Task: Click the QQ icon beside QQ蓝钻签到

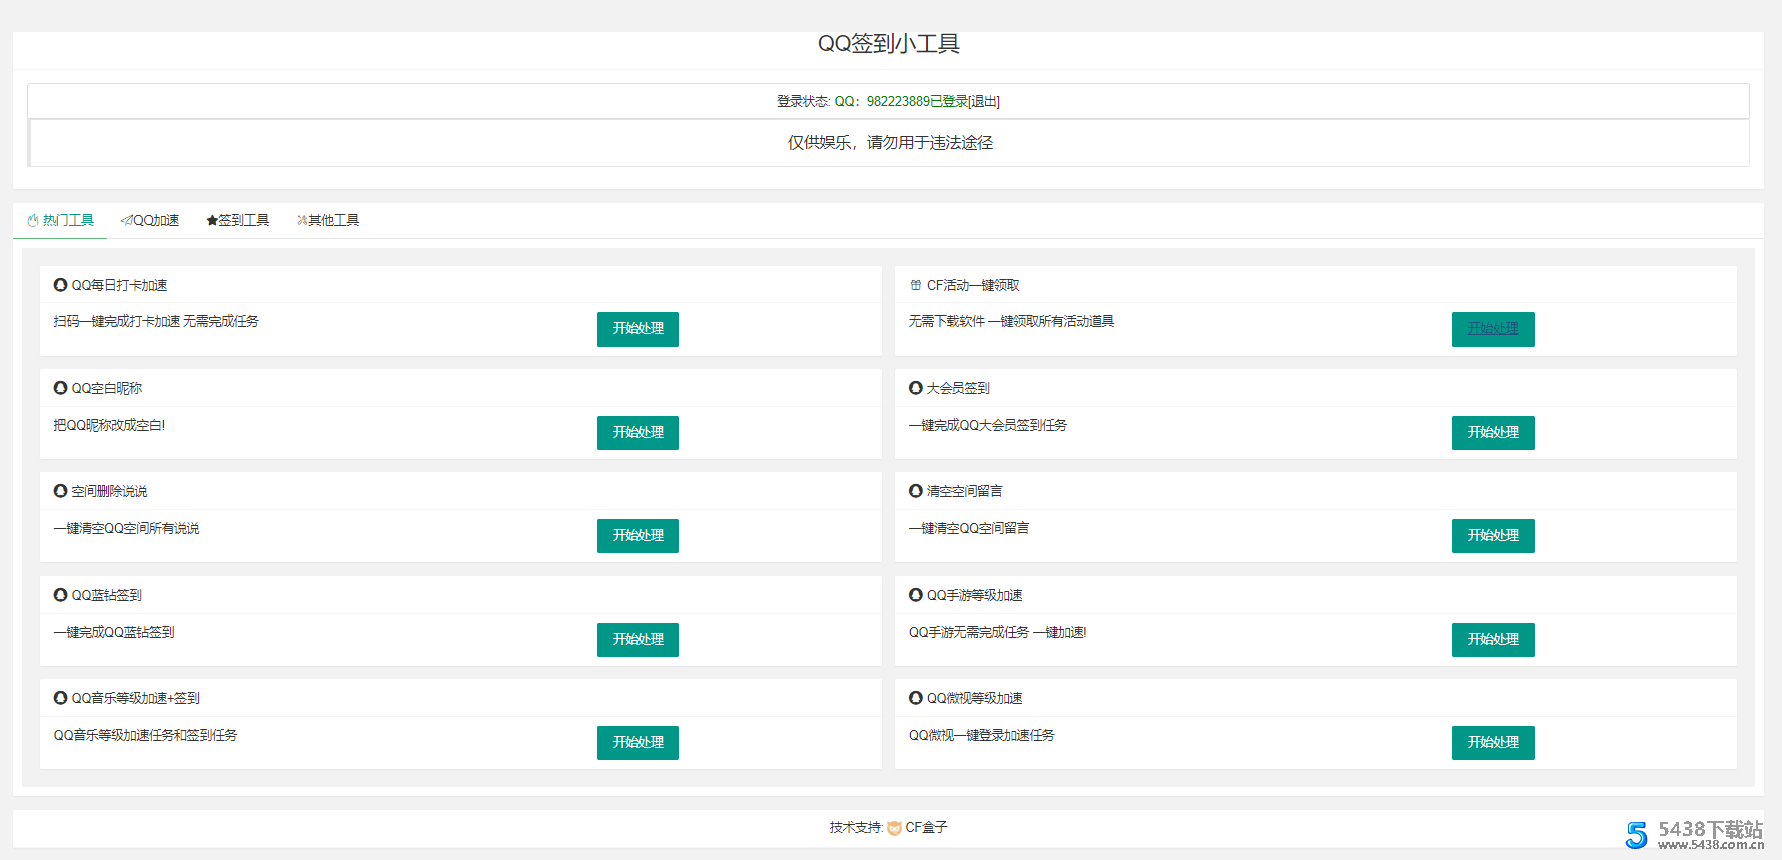Action: pyautogui.click(x=61, y=595)
